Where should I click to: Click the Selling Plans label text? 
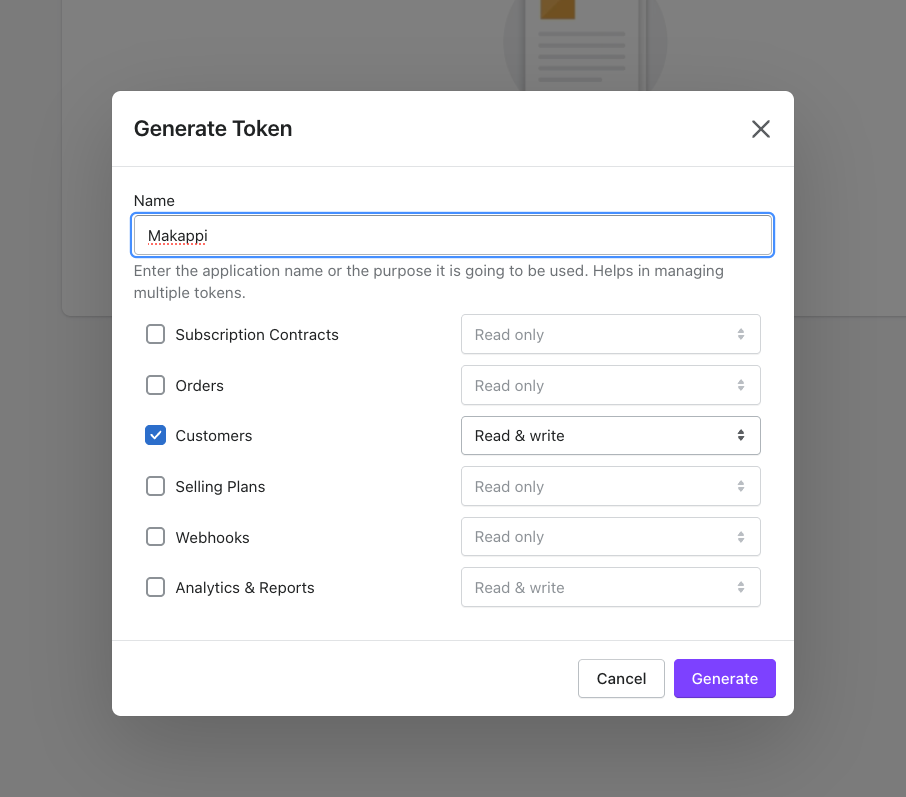(220, 487)
